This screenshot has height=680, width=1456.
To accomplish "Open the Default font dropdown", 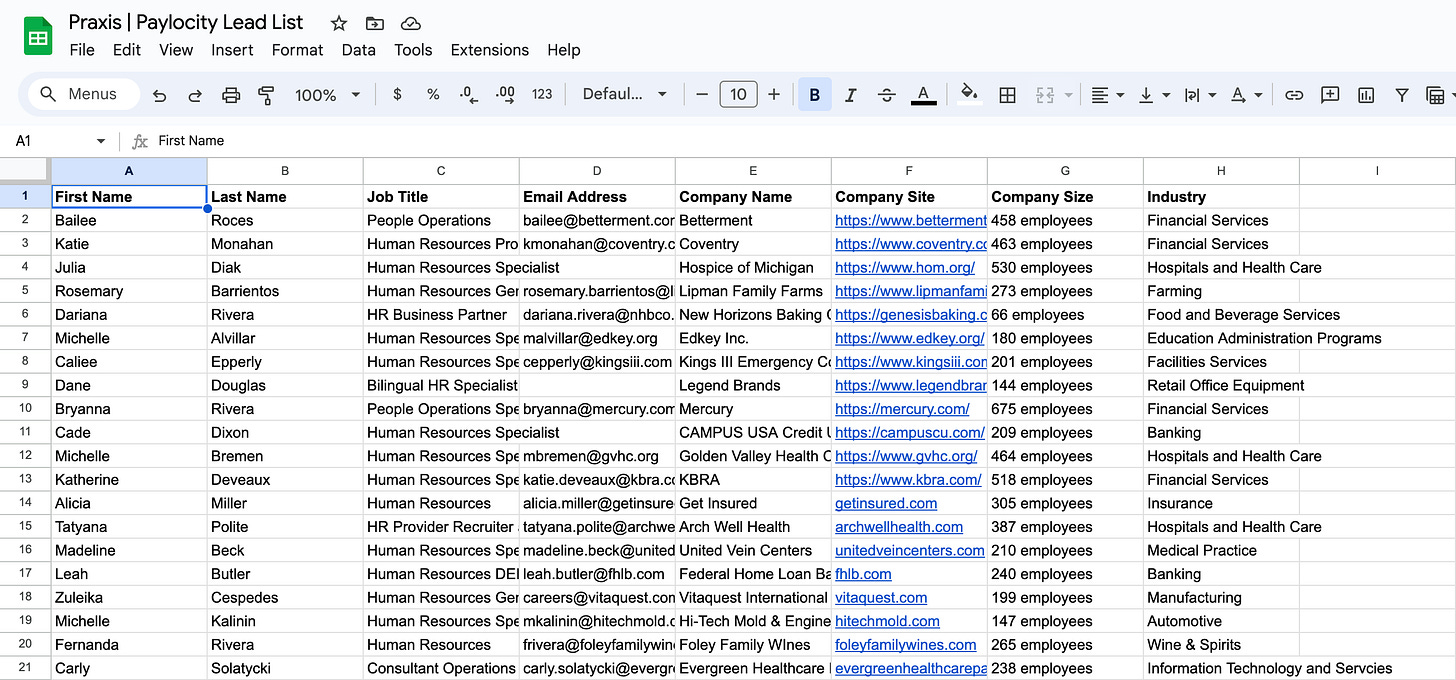I will (624, 94).
